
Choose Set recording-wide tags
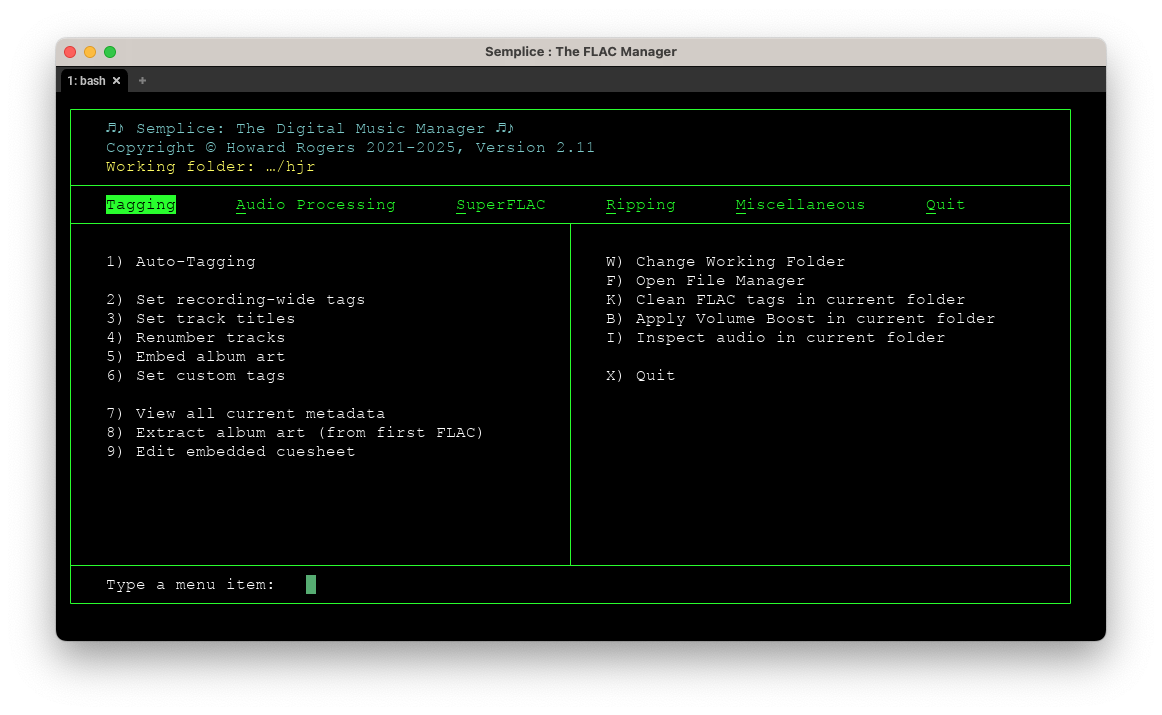point(236,299)
